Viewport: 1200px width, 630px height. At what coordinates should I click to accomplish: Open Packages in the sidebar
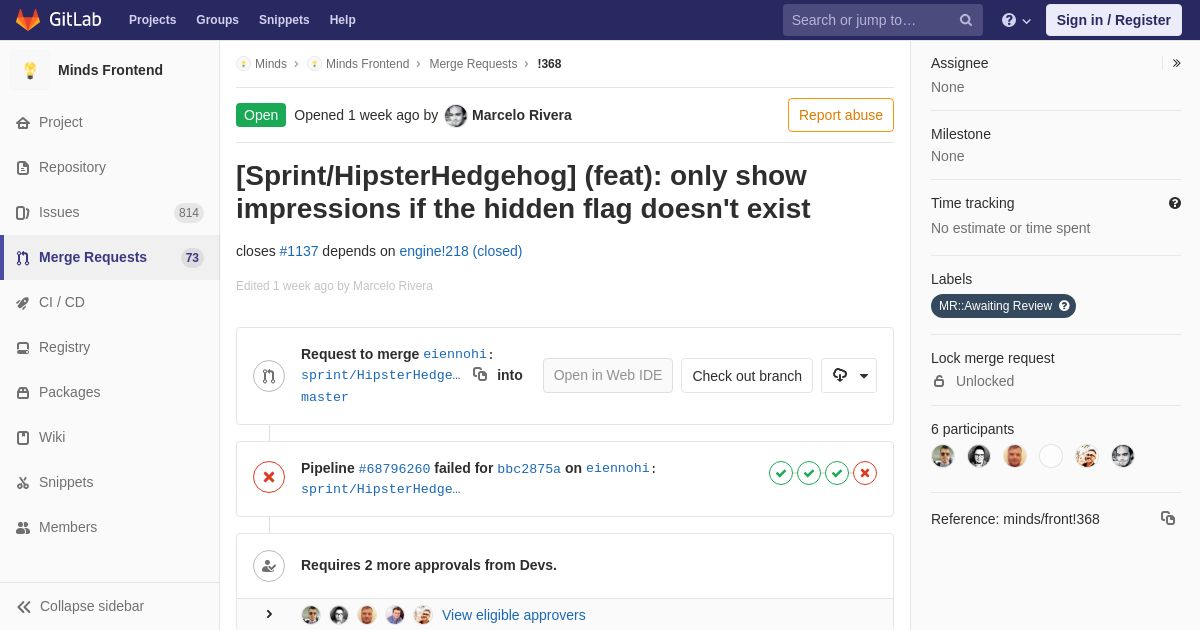point(69,392)
